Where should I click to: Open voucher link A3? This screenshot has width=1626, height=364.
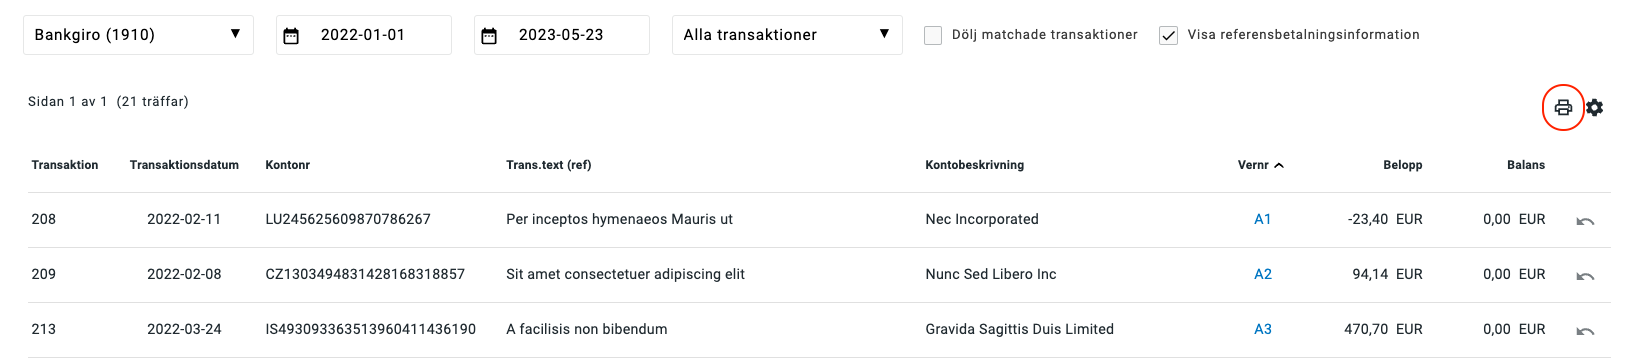coord(1263,329)
